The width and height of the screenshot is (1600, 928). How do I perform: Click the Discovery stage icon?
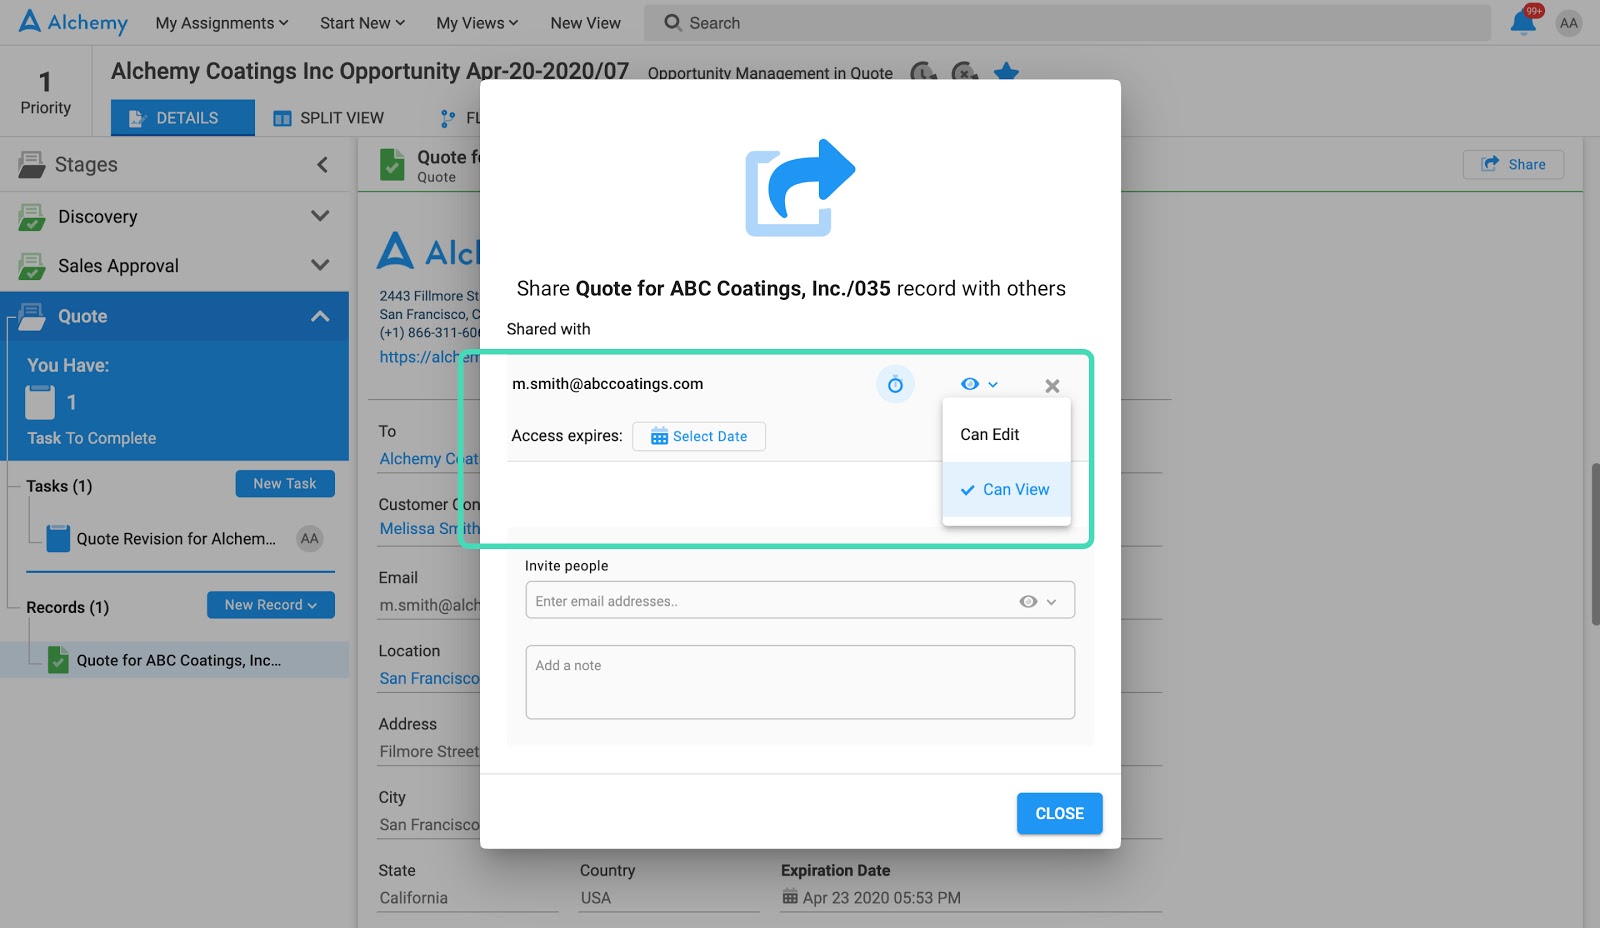point(31,217)
